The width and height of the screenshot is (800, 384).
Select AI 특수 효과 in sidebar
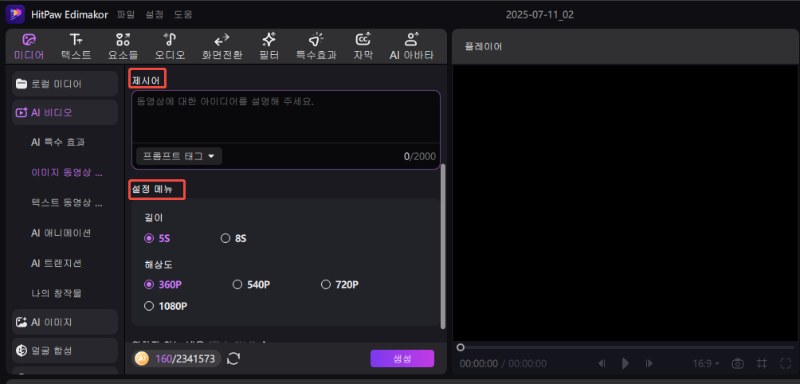[x=58, y=142]
